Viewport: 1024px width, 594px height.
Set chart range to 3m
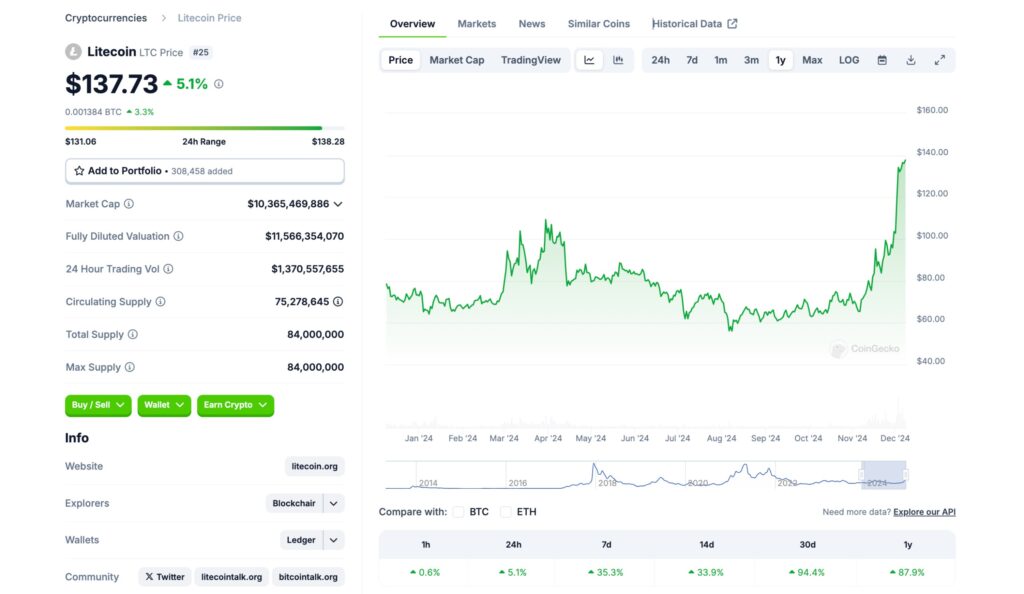click(751, 60)
